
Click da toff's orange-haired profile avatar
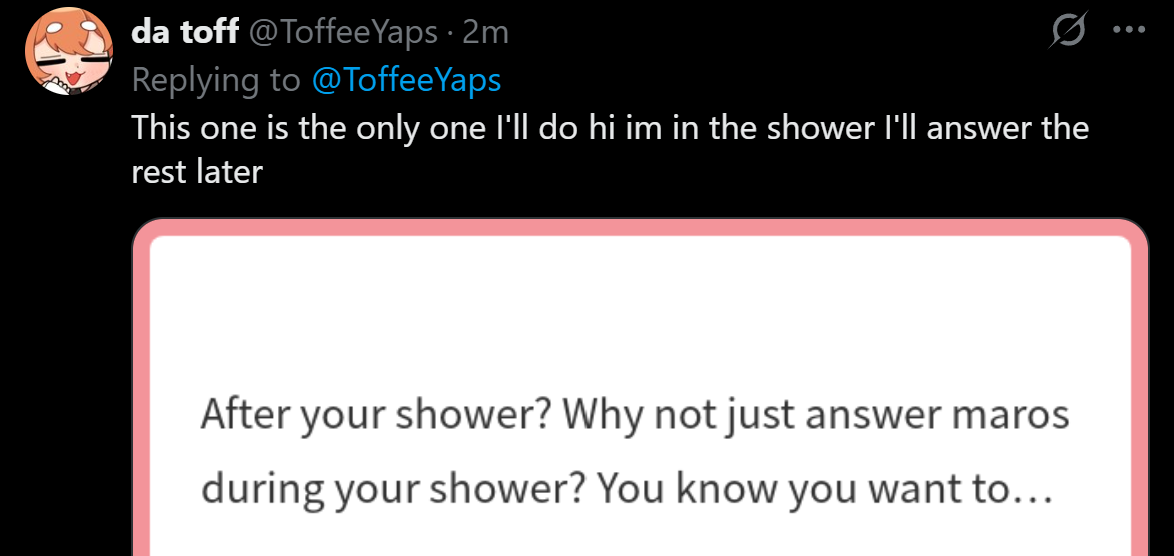click(x=68, y=51)
